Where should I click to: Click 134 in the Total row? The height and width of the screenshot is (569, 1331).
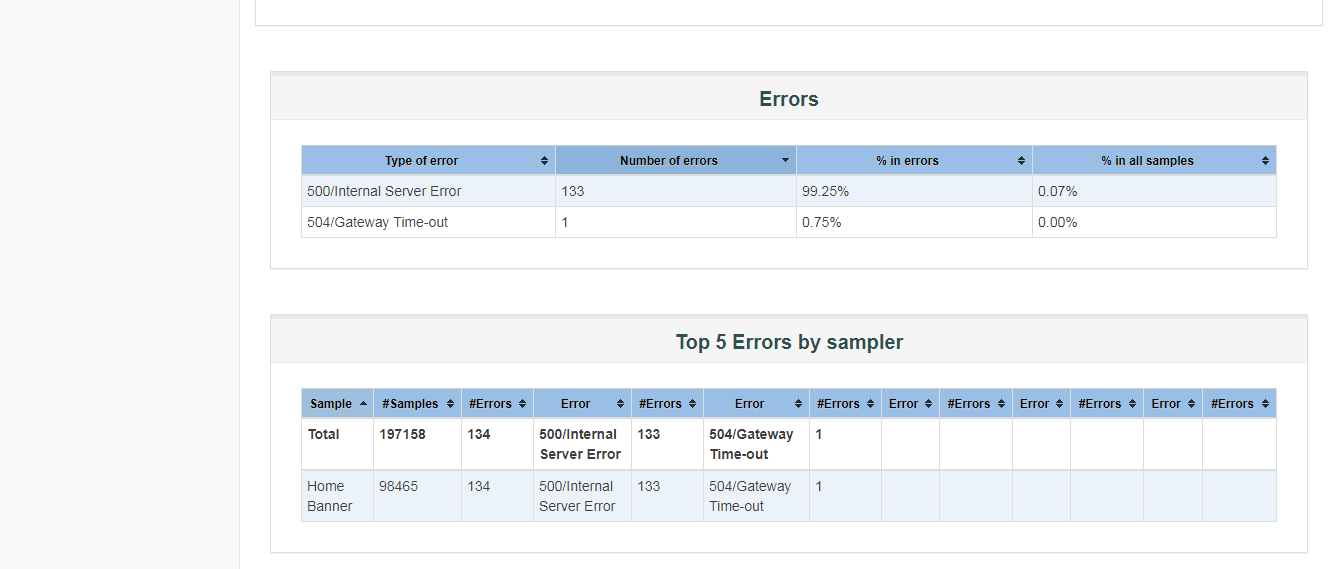tap(479, 434)
